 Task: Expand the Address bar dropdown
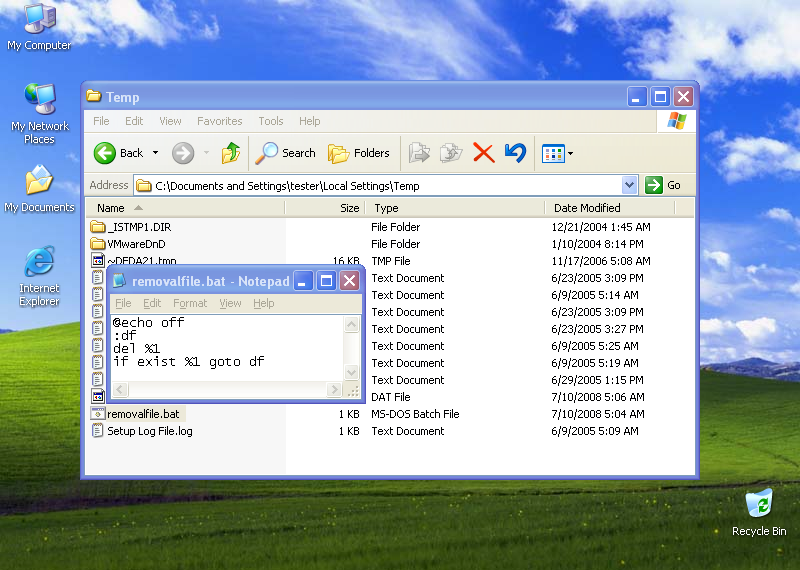click(x=630, y=185)
